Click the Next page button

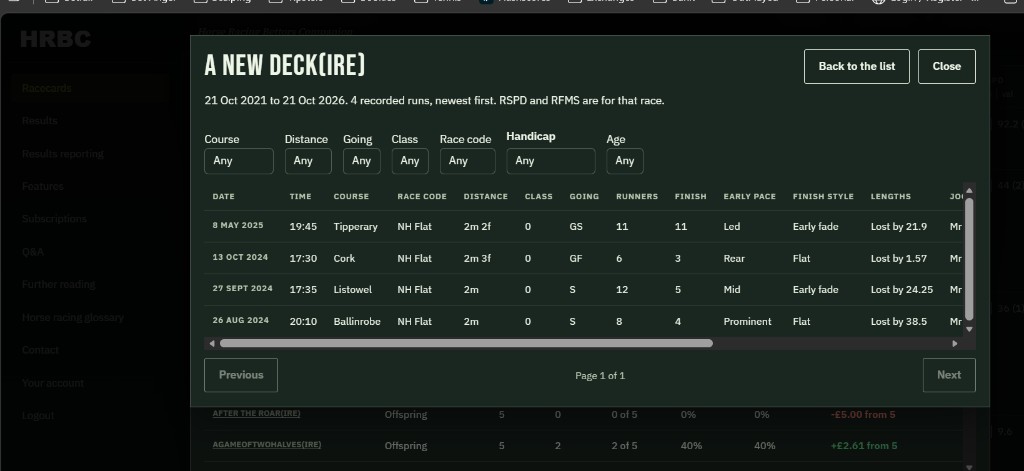coord(949,375)
